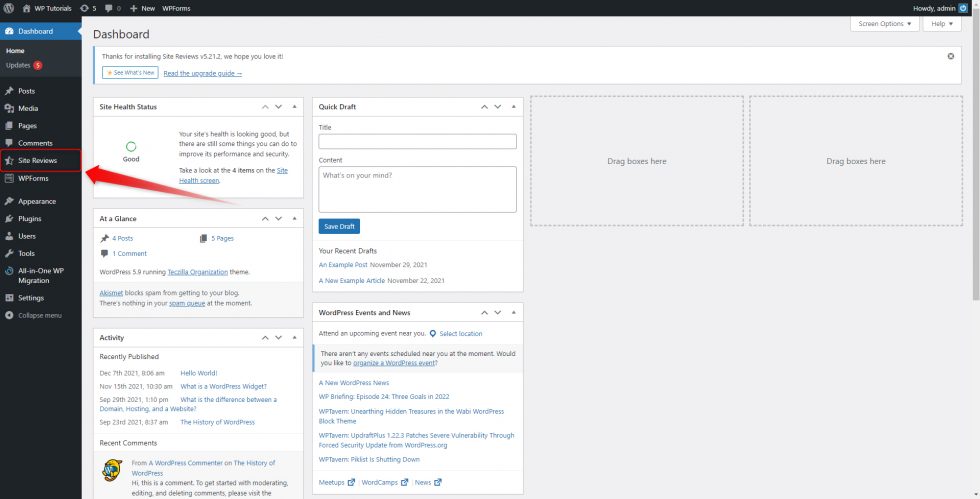Click the updates icon showing 5
The height and width of the screenshot is (499, 980).
(84, 8)
